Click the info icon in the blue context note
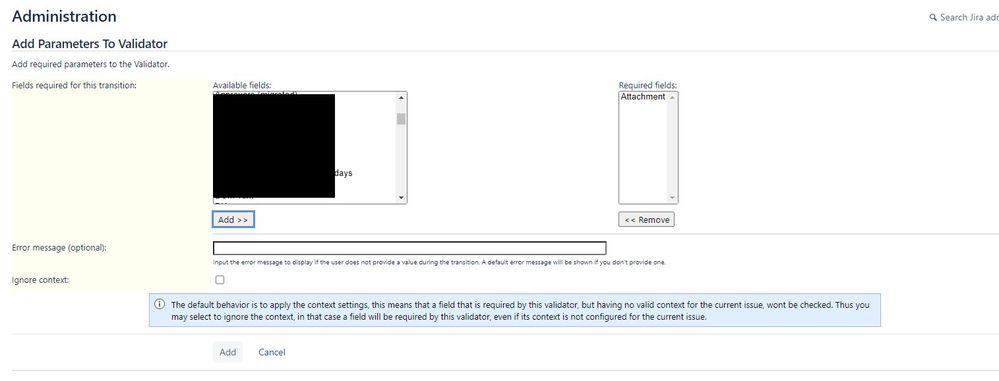This screenshot has height=381, width=999. tap(159, 304)
